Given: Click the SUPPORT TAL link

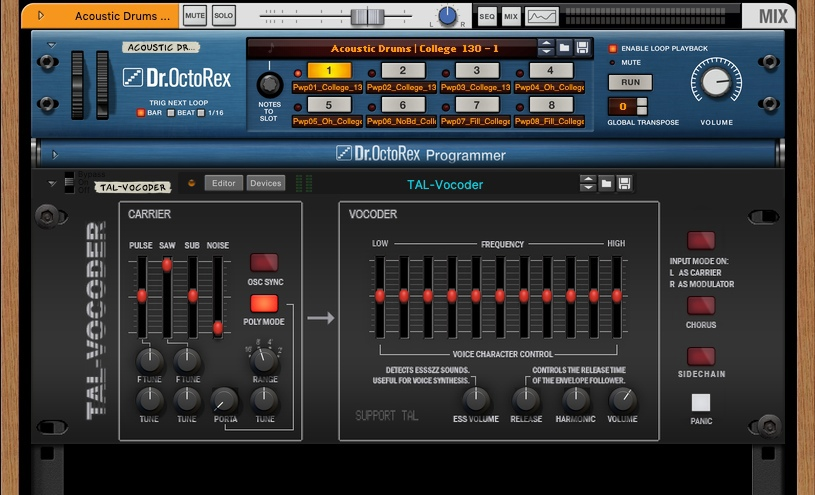Looking at the screenshot, I should (386, 415).
